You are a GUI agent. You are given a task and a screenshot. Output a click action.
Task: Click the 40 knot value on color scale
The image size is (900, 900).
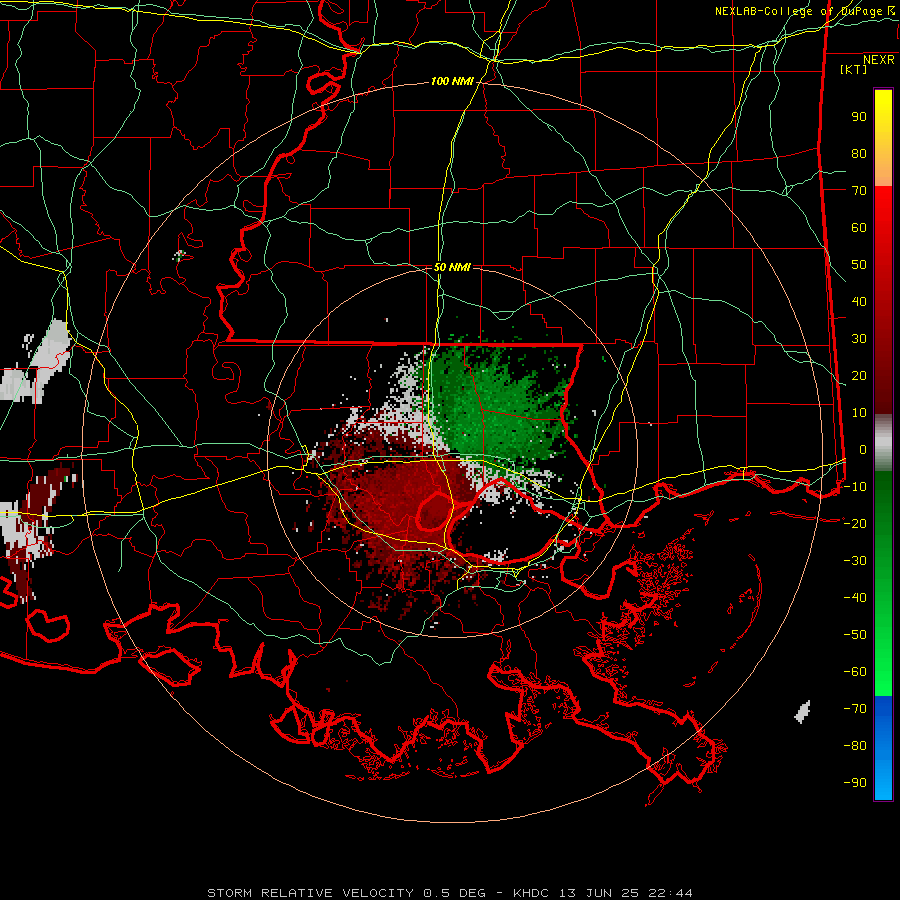(x=859, y=302)
